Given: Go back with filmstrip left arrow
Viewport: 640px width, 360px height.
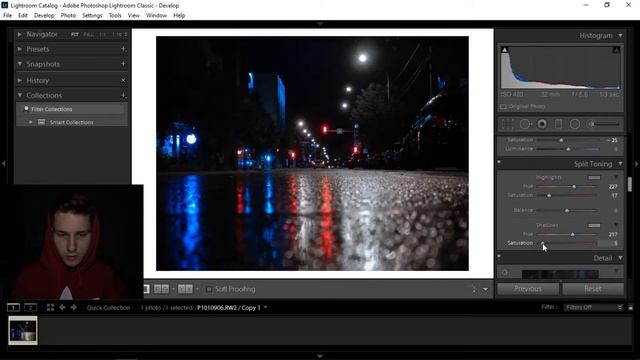Looking at the screenshot, I should (62, 307).
